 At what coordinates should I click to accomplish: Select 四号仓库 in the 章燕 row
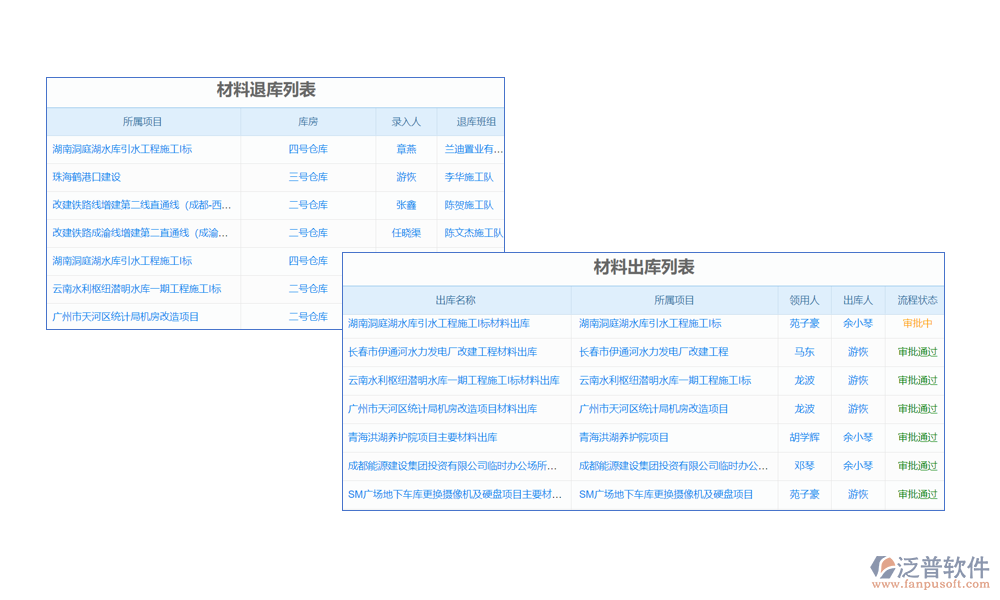click(x=308, y=149)
